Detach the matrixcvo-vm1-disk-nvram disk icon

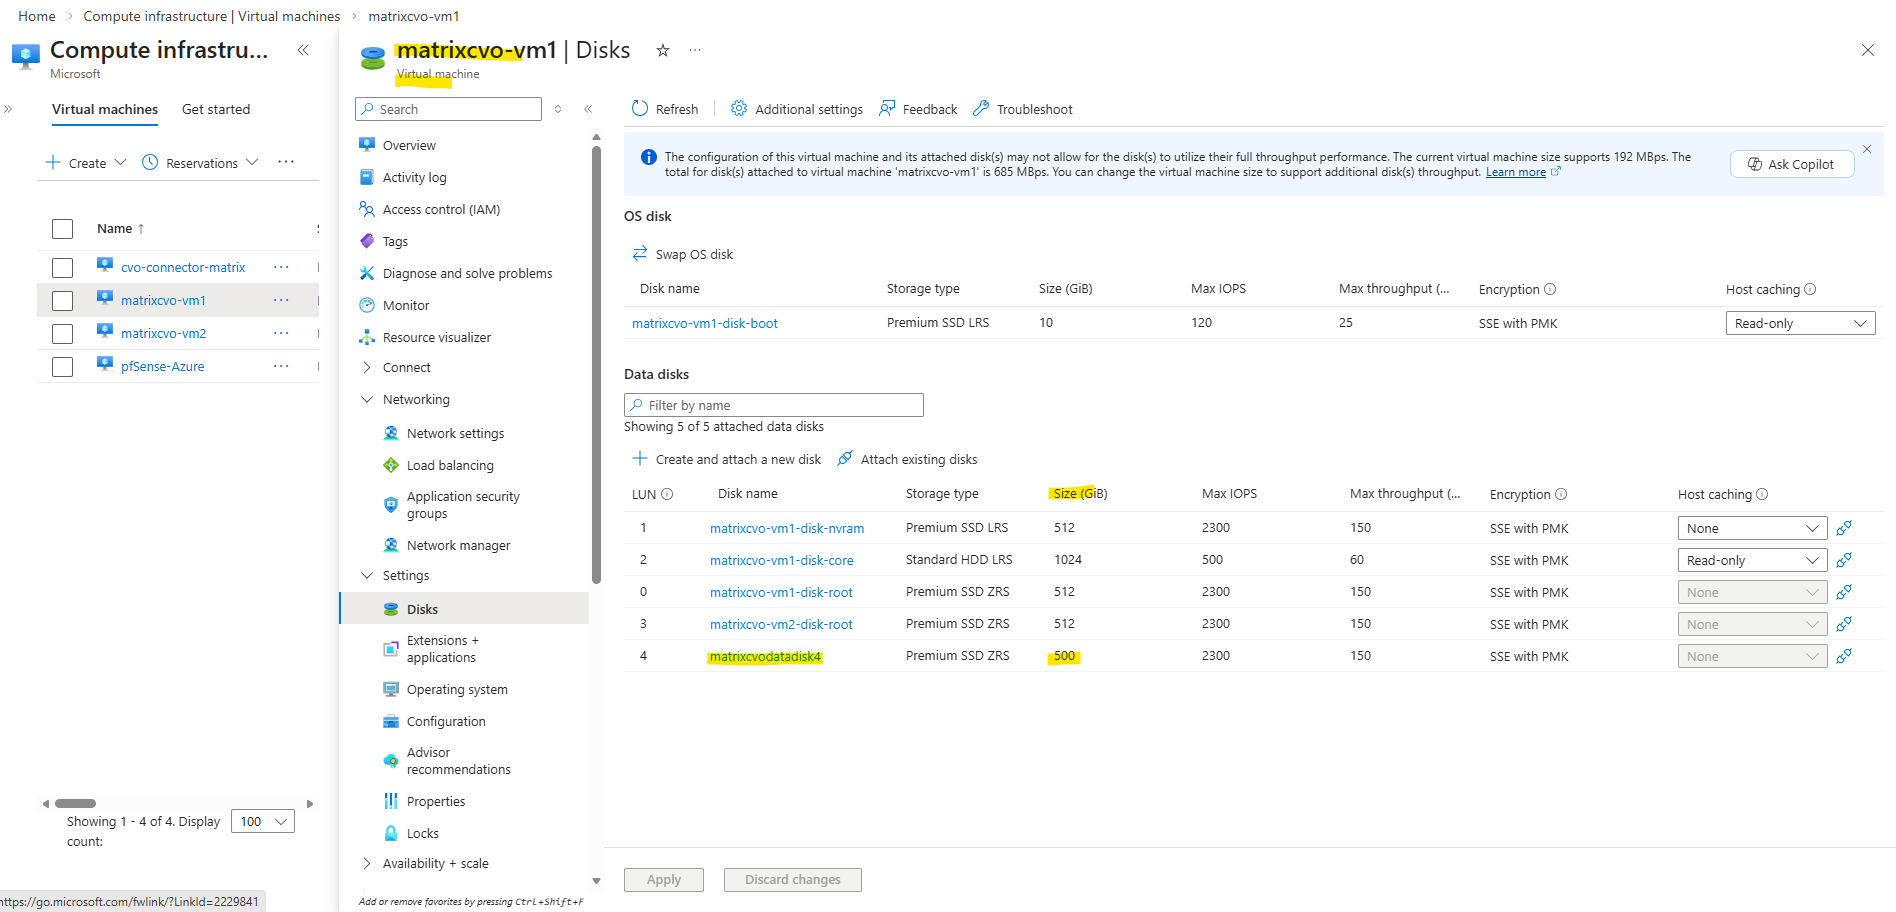coord(1844,528)
